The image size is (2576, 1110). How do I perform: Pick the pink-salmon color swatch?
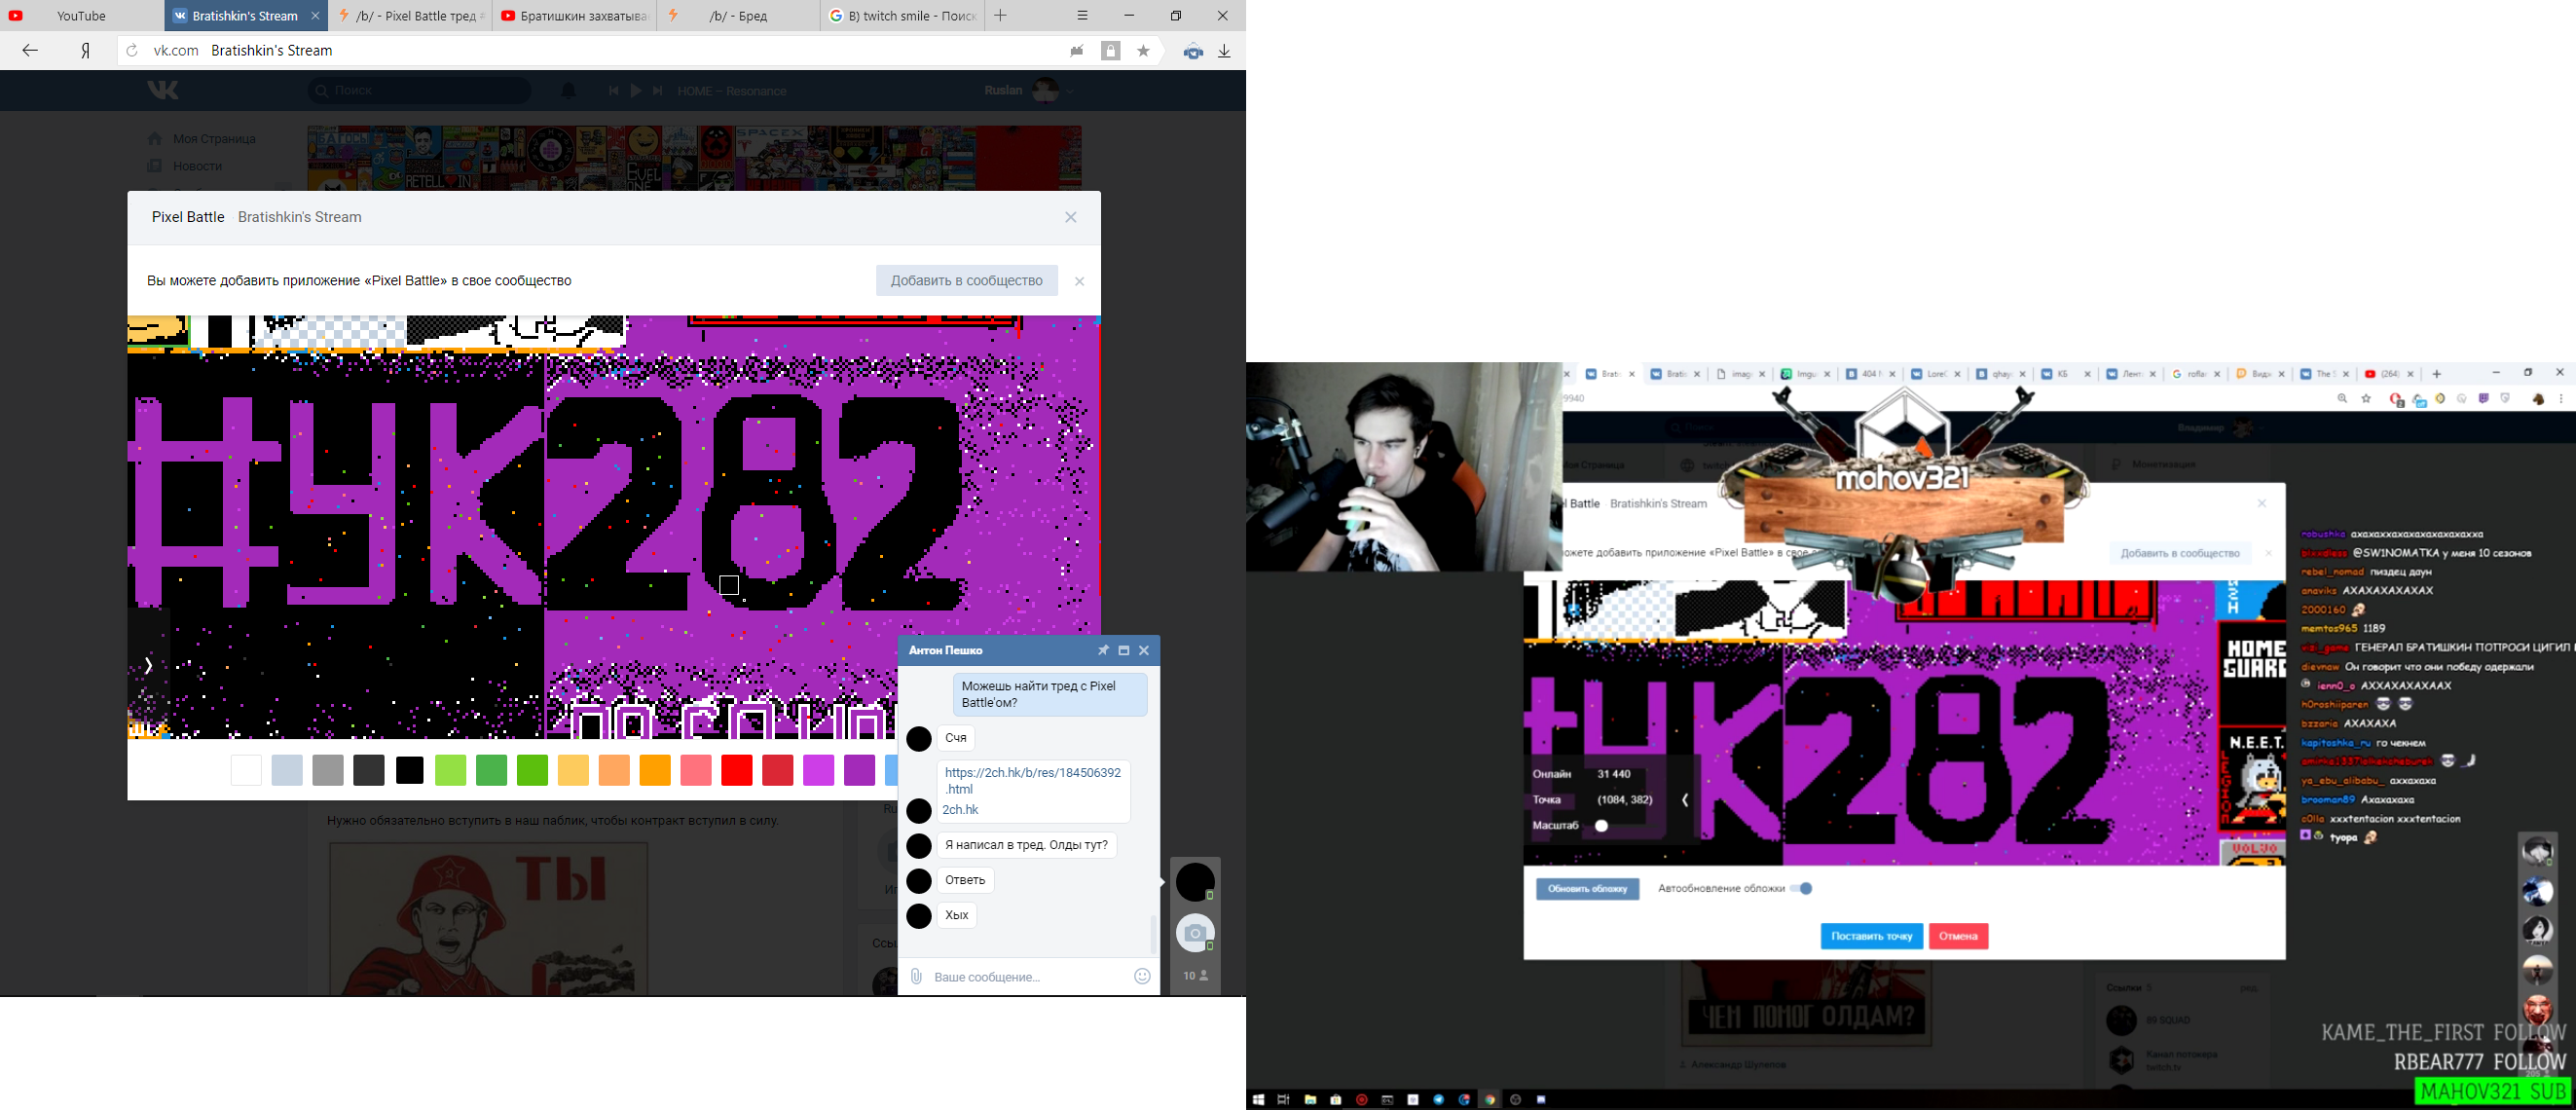tap(696, 770)
